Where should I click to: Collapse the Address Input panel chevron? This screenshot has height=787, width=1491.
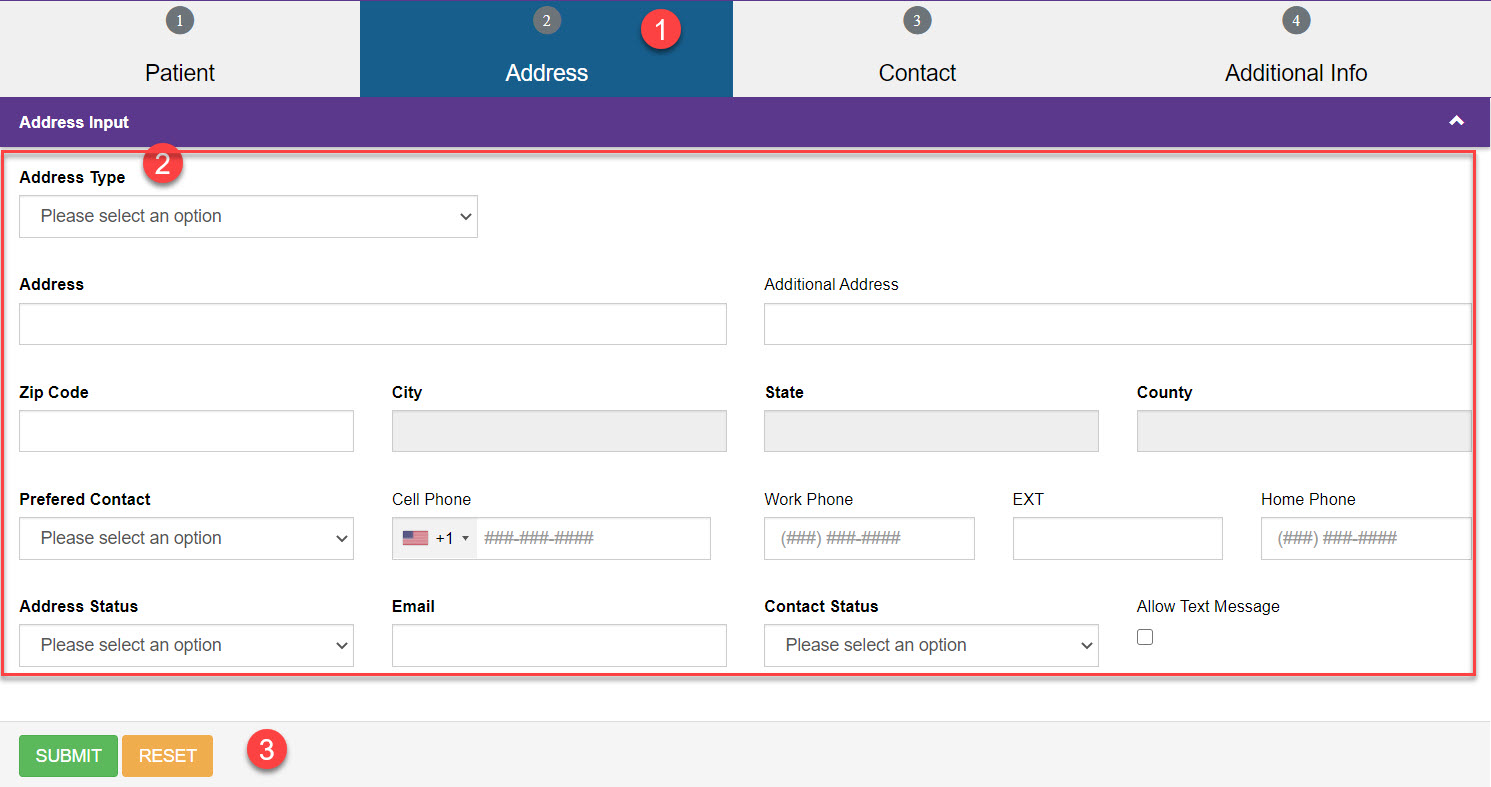(1457, 121)
